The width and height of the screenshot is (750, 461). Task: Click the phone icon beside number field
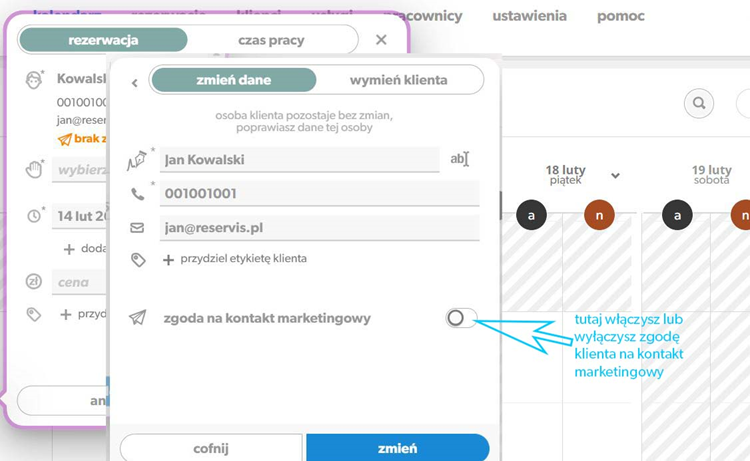(x=138, y=194)
